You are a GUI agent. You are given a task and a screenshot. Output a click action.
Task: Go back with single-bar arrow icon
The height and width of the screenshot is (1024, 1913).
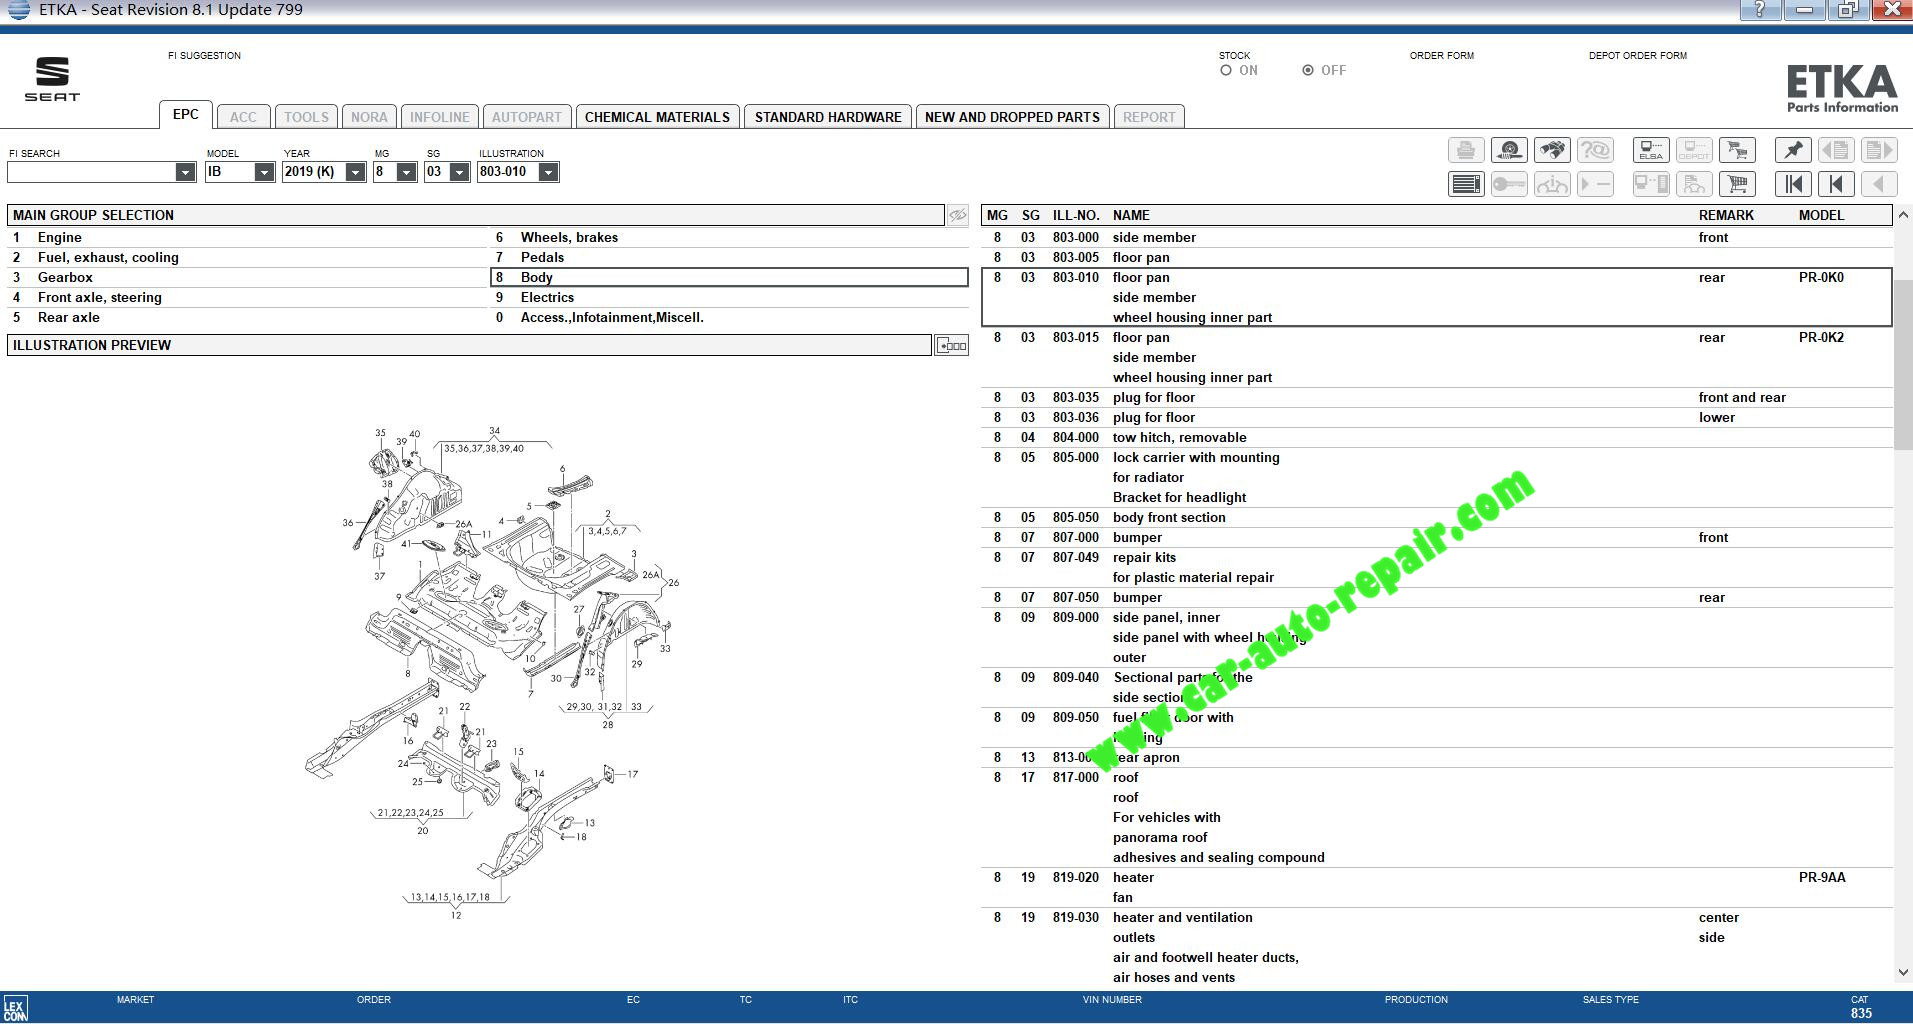(x=1836, y=184)
